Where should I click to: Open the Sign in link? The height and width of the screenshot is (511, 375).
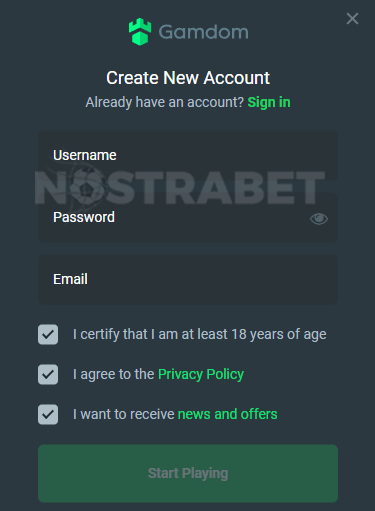[269, 102]
